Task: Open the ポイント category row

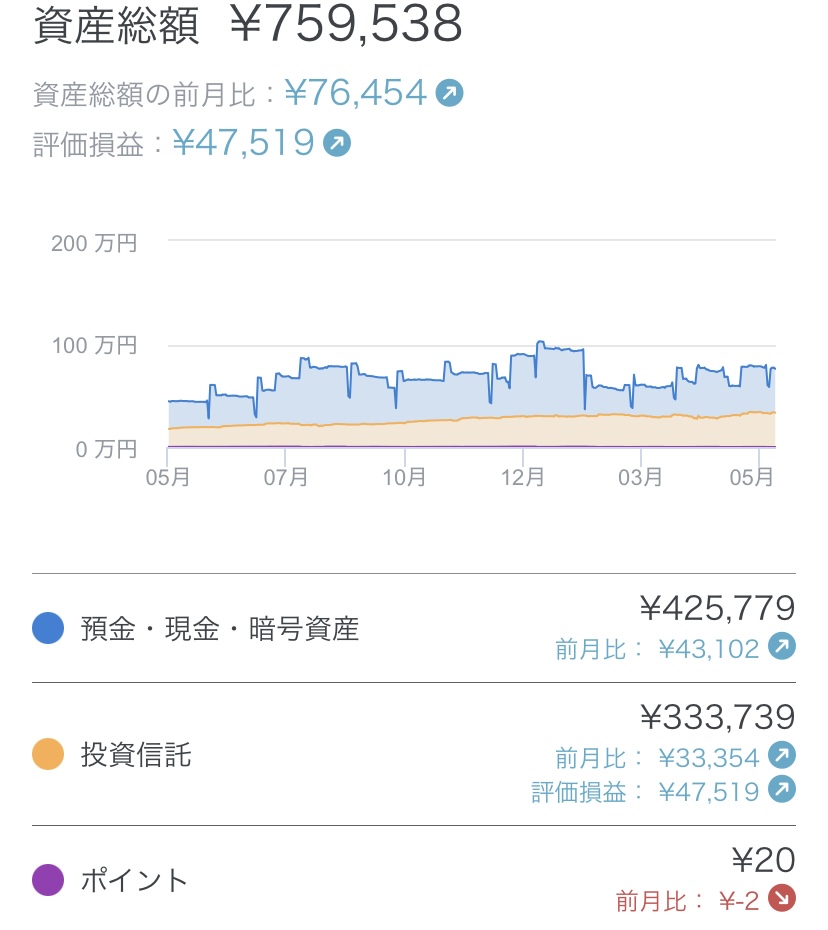Action: point(134,880)
